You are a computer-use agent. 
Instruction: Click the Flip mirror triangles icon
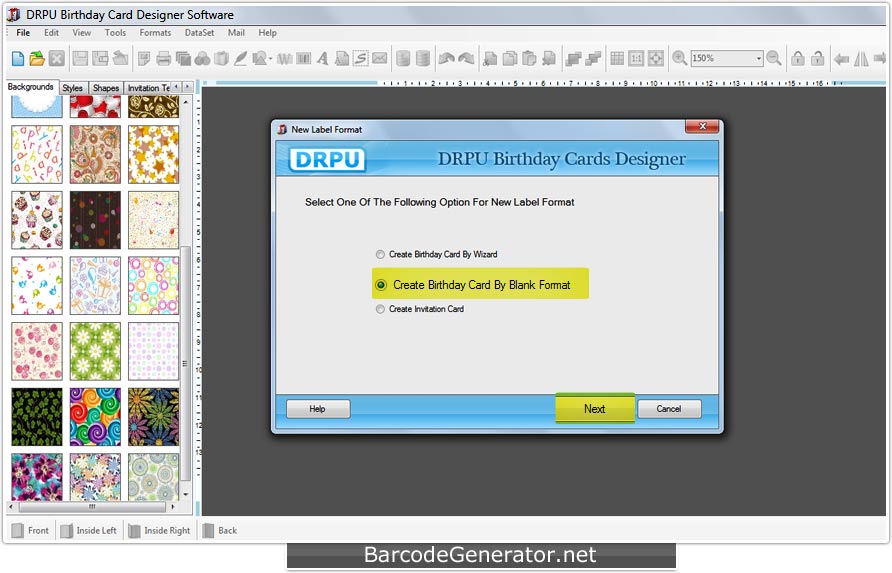[861, 58]
